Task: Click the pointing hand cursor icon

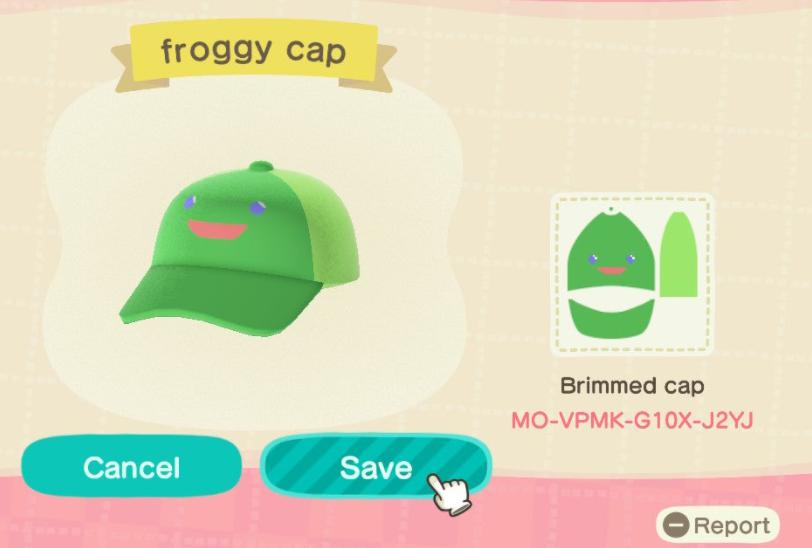Action: [450, 493]
